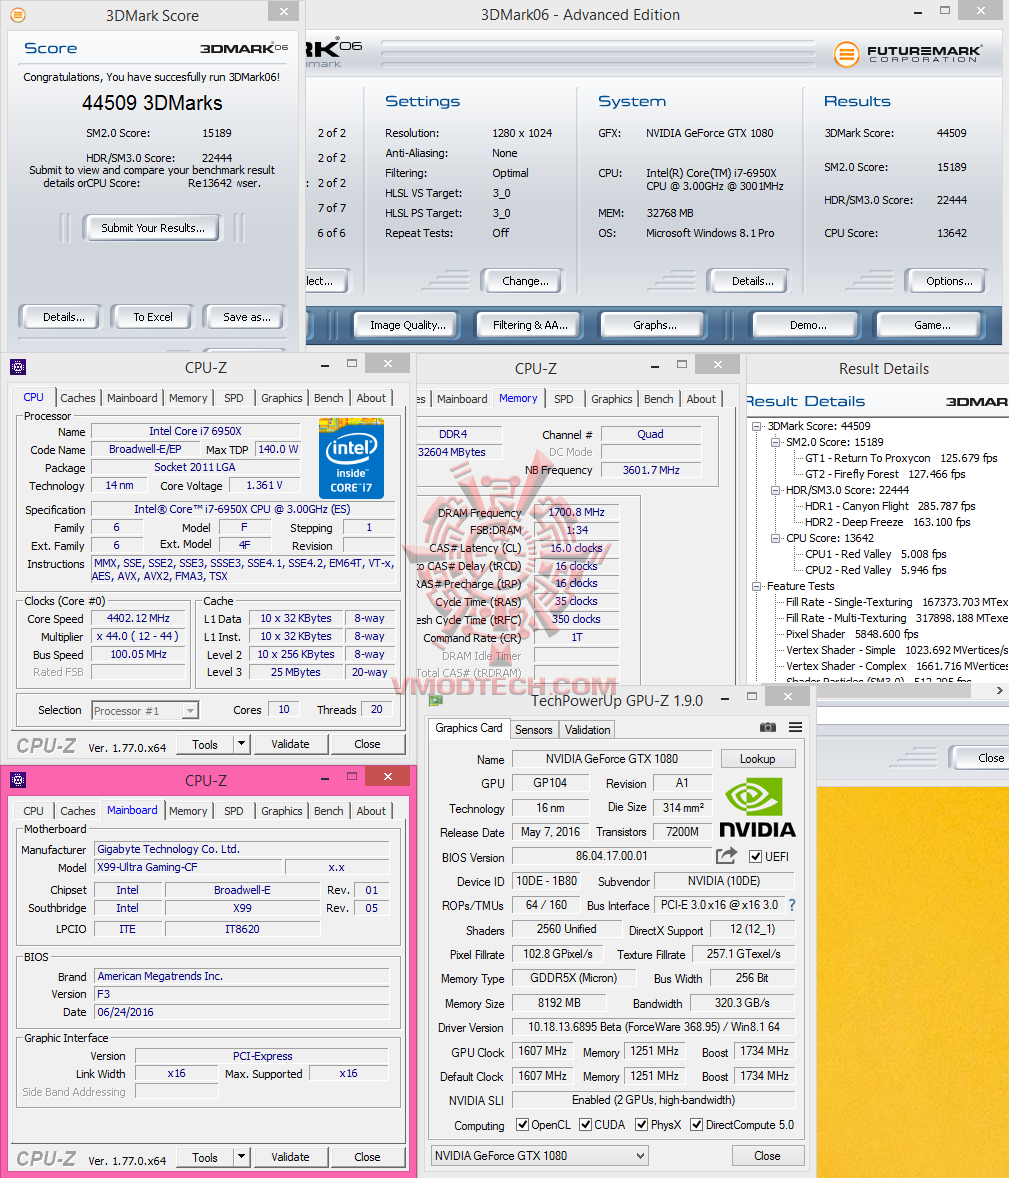
Task: Open the Bench tab in top CPU-Z window
Action: [x=328, y=398]
